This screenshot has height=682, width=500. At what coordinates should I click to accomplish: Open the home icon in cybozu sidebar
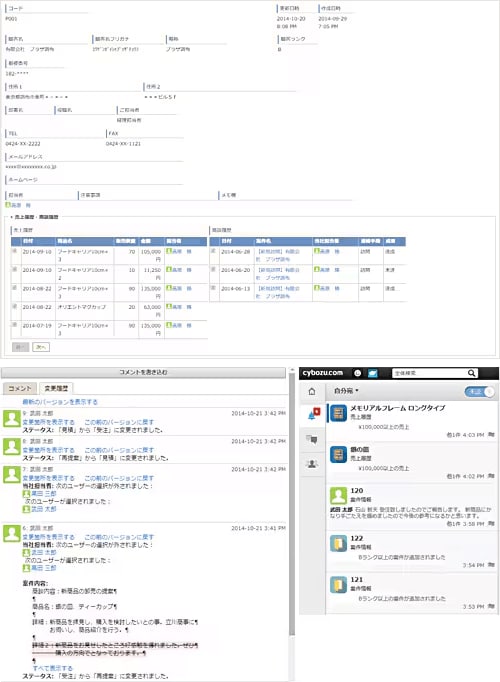[312, 391]
